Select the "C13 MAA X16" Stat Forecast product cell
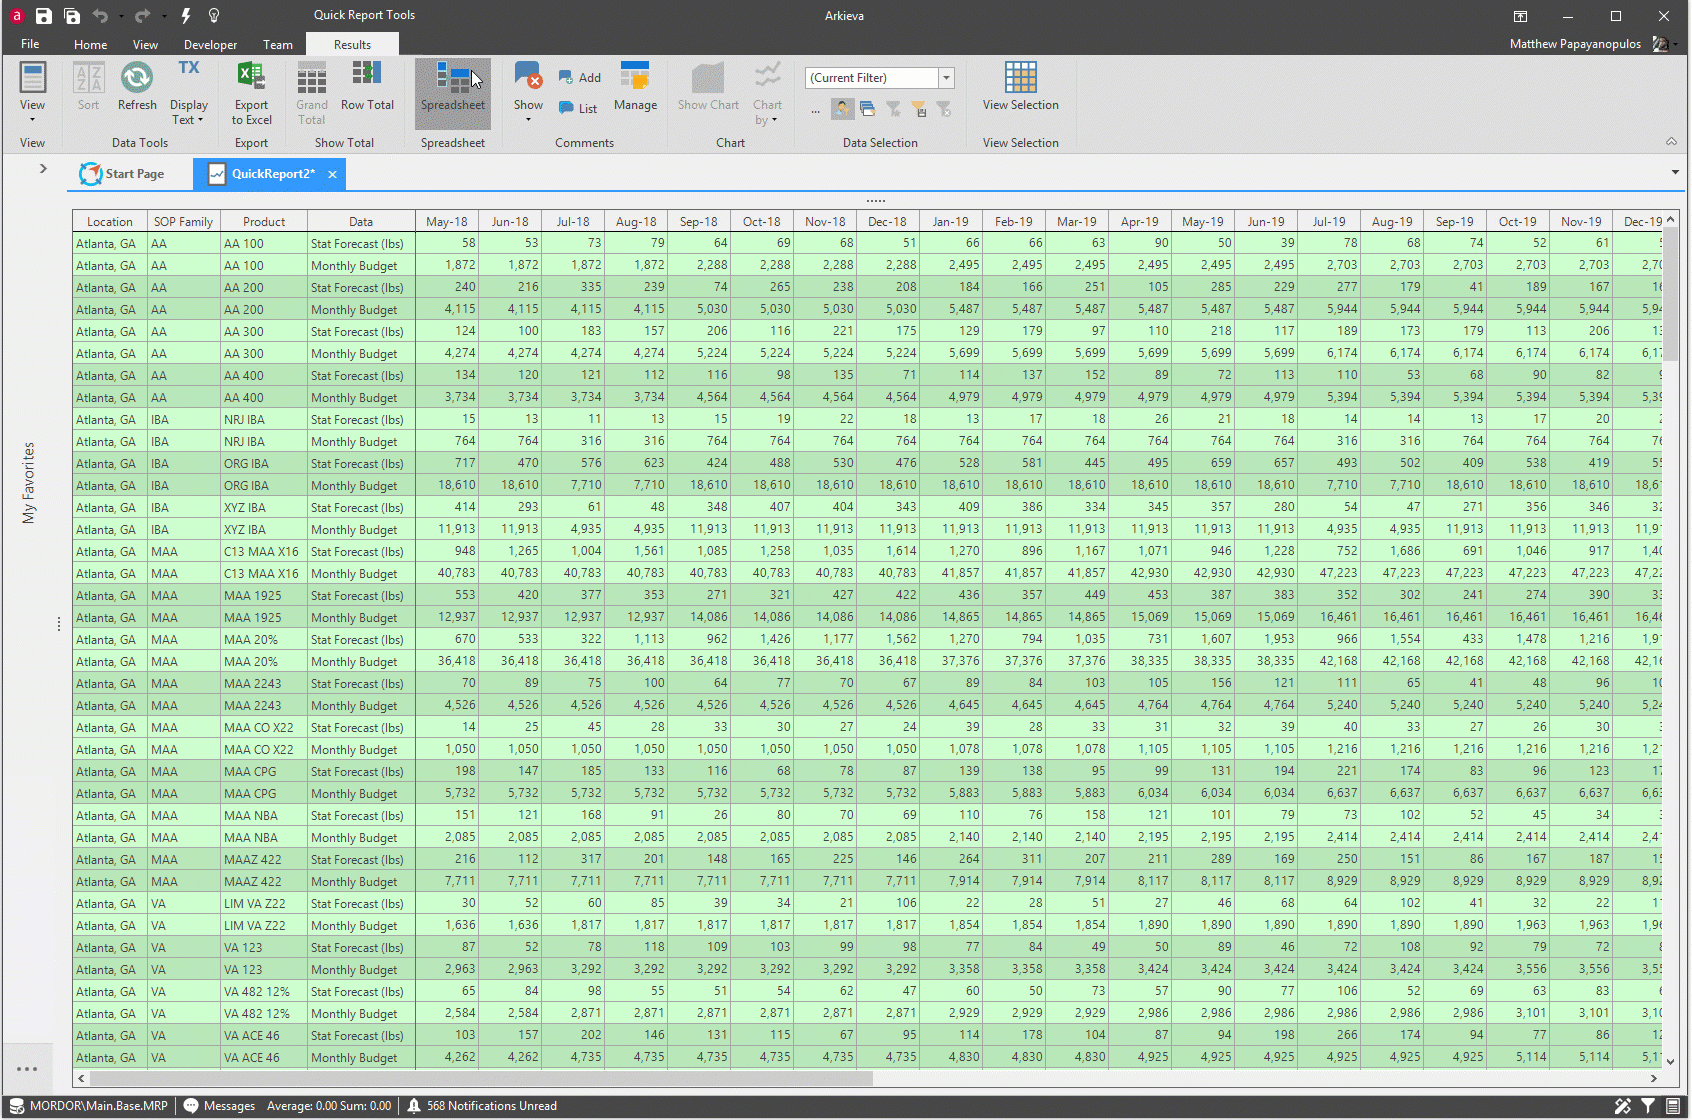The image size is (1692, 1120). point(264,552)
